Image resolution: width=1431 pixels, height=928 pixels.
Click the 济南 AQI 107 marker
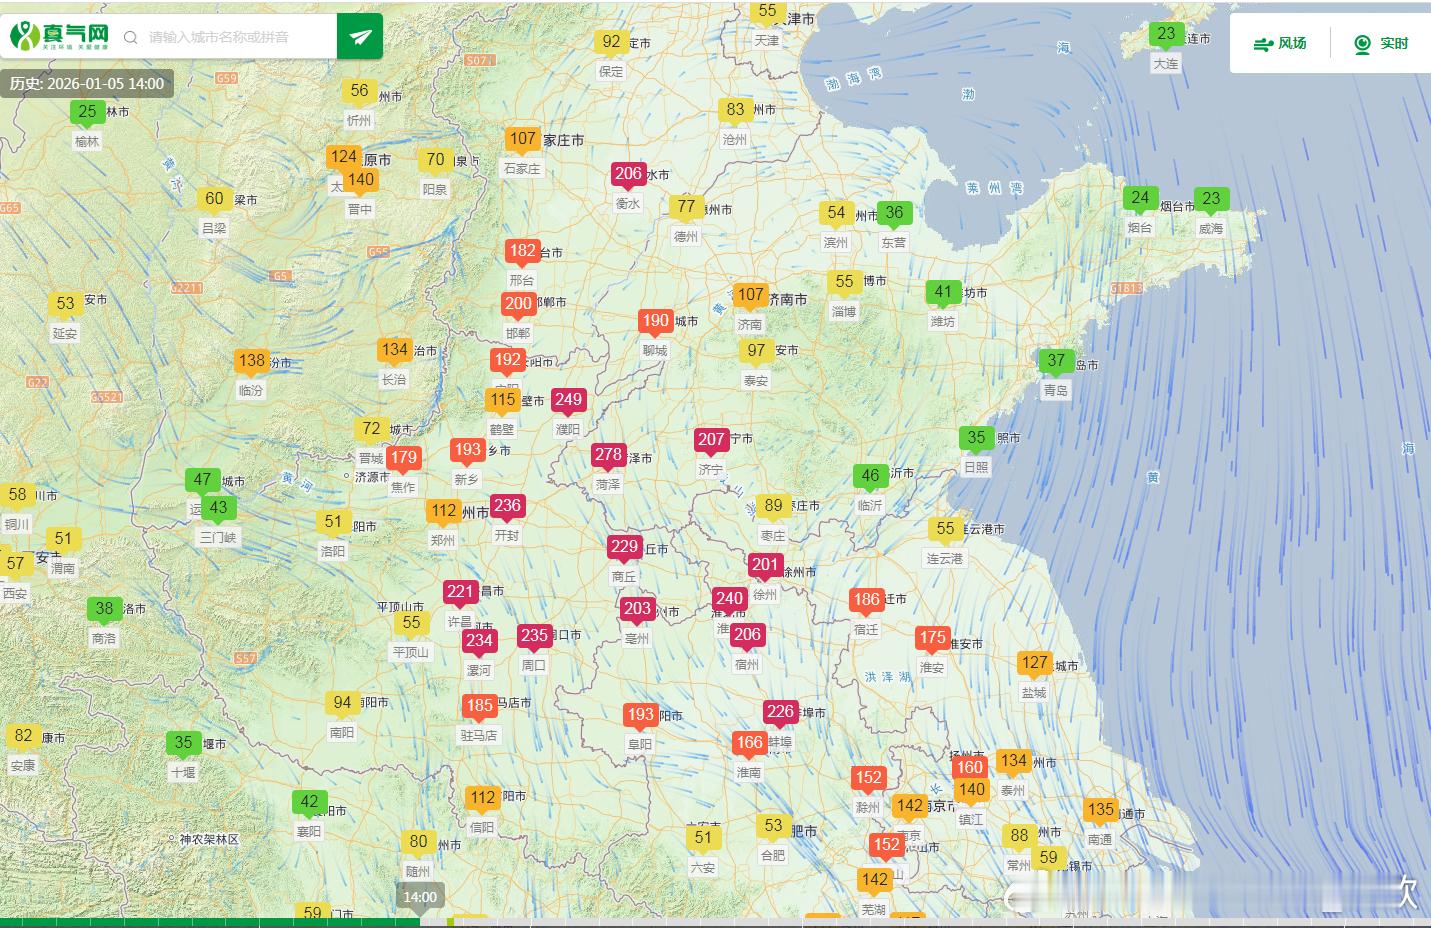point(750,297)
